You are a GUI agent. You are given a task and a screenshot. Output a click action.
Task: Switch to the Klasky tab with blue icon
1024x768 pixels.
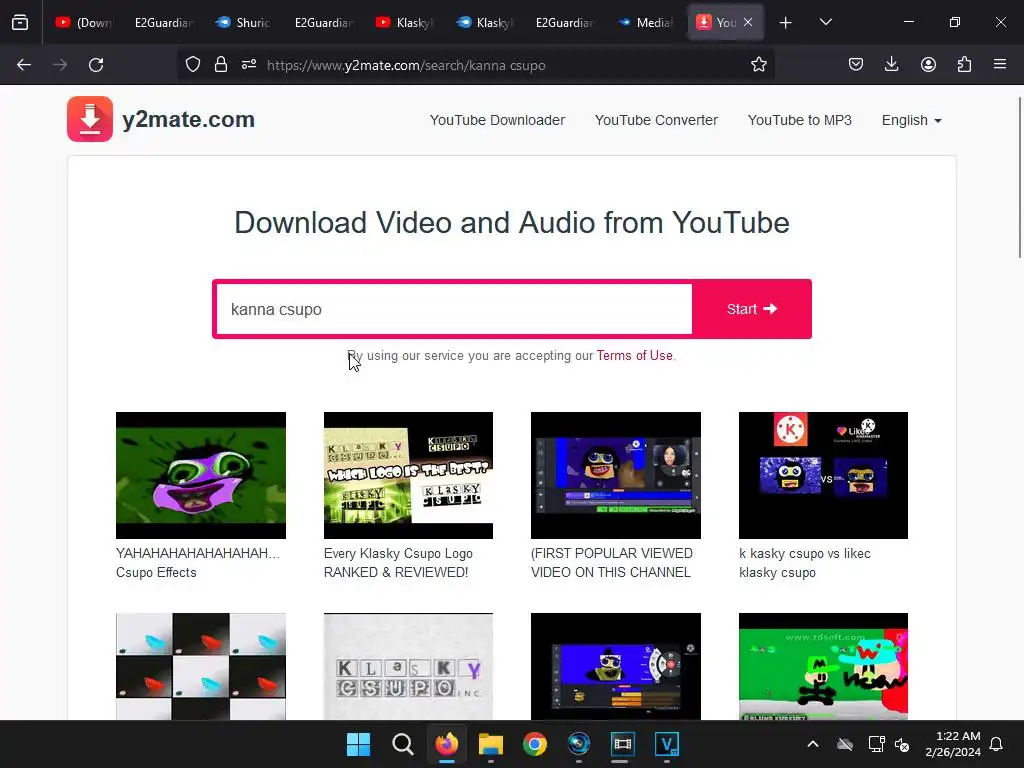pos(484,23)
